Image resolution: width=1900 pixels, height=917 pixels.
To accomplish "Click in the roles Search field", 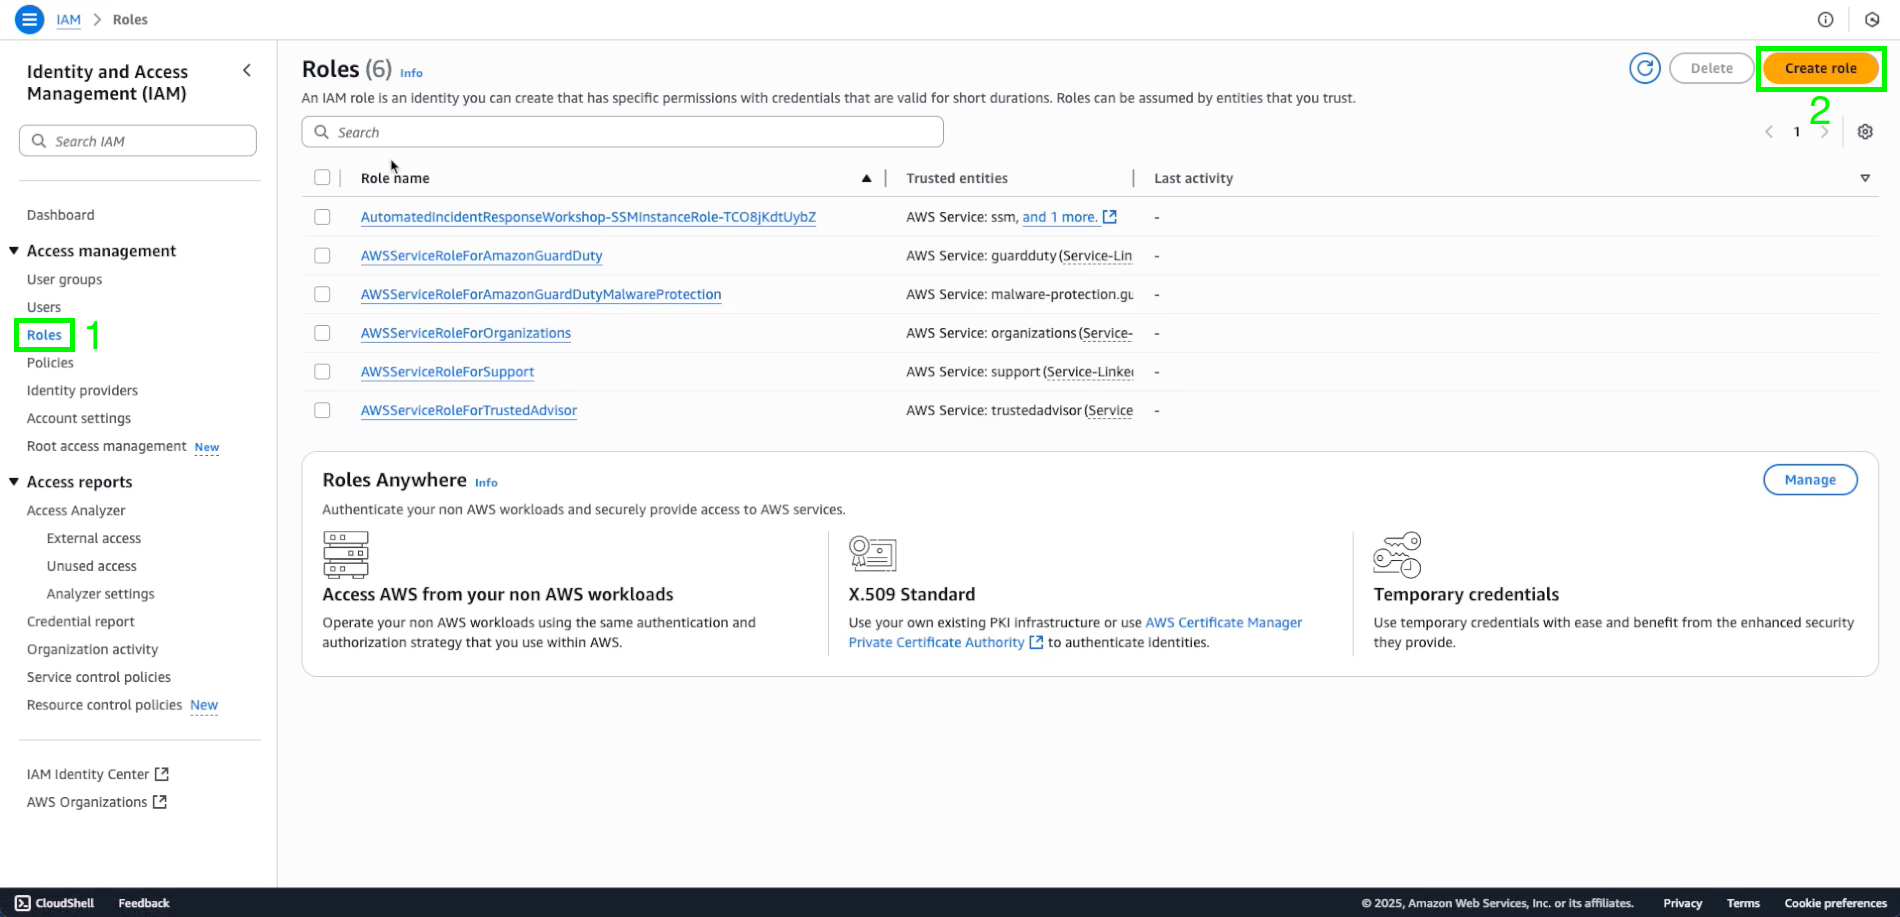I will coord(623,132).
